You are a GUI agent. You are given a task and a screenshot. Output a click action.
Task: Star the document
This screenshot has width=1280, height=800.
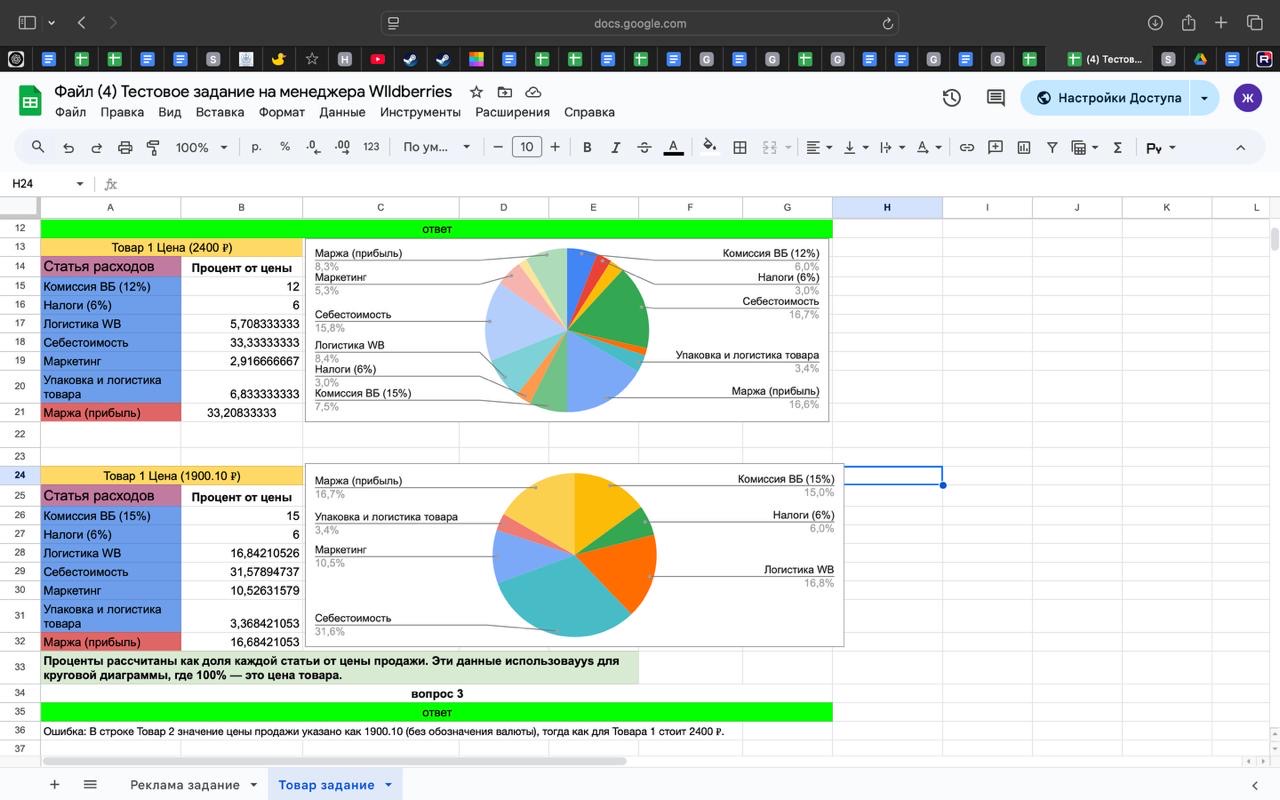477,92
